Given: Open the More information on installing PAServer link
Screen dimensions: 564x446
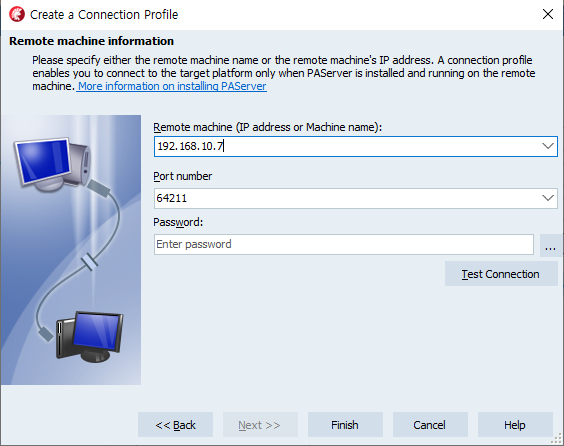Looking at the screenshot, I should [172, 86].
